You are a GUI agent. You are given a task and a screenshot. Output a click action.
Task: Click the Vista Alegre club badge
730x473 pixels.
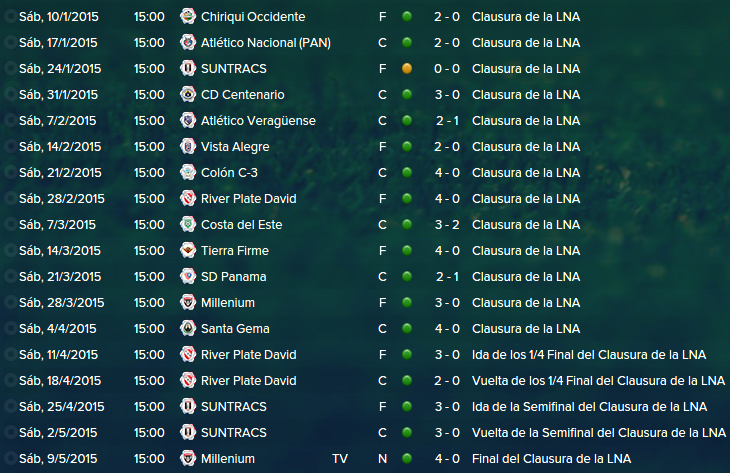tap(188, 147)
